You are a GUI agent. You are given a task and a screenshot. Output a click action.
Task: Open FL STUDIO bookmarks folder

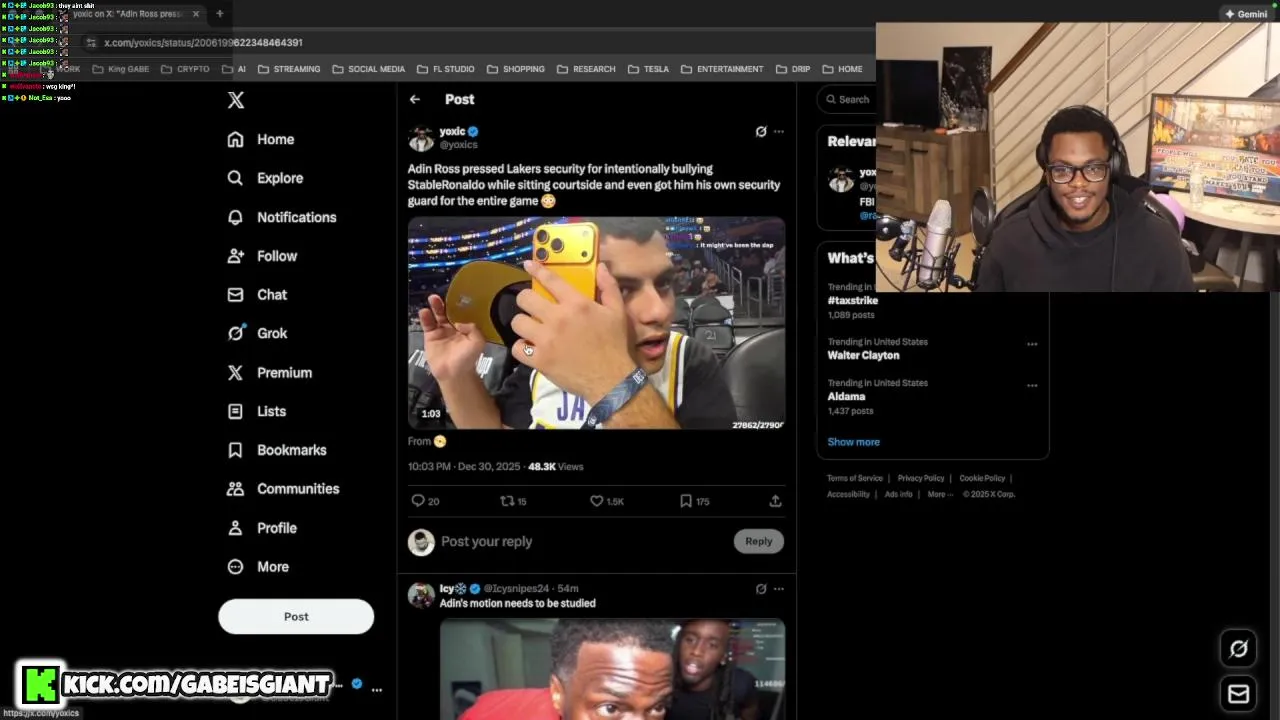[446, 69]
